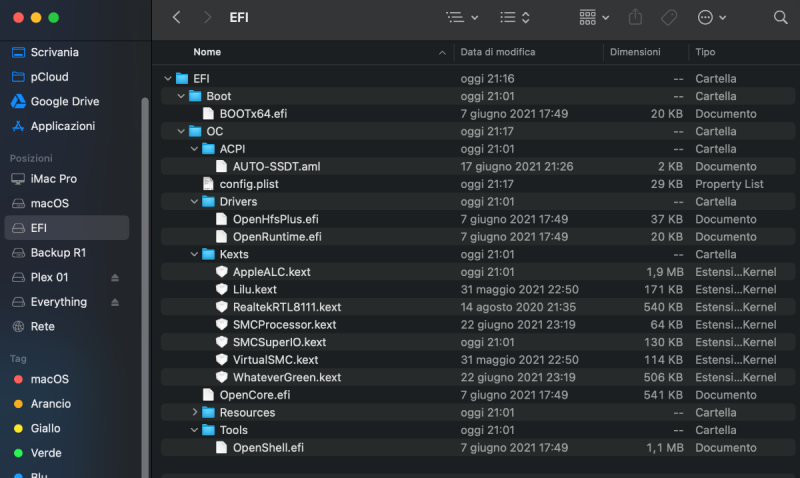This screenshot has width=800, height=478.
Task: Collapse the Kexts folder
Action: [195, 254]
